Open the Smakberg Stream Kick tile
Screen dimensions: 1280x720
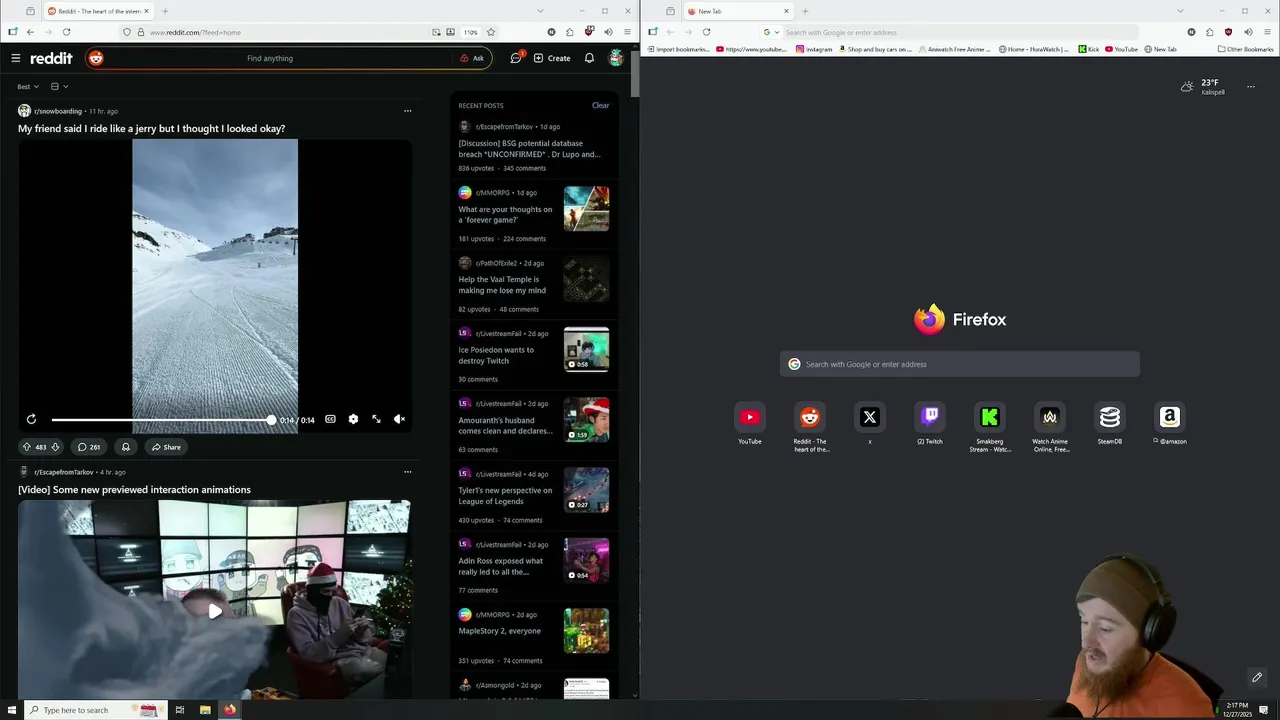[x=990, y=417]
